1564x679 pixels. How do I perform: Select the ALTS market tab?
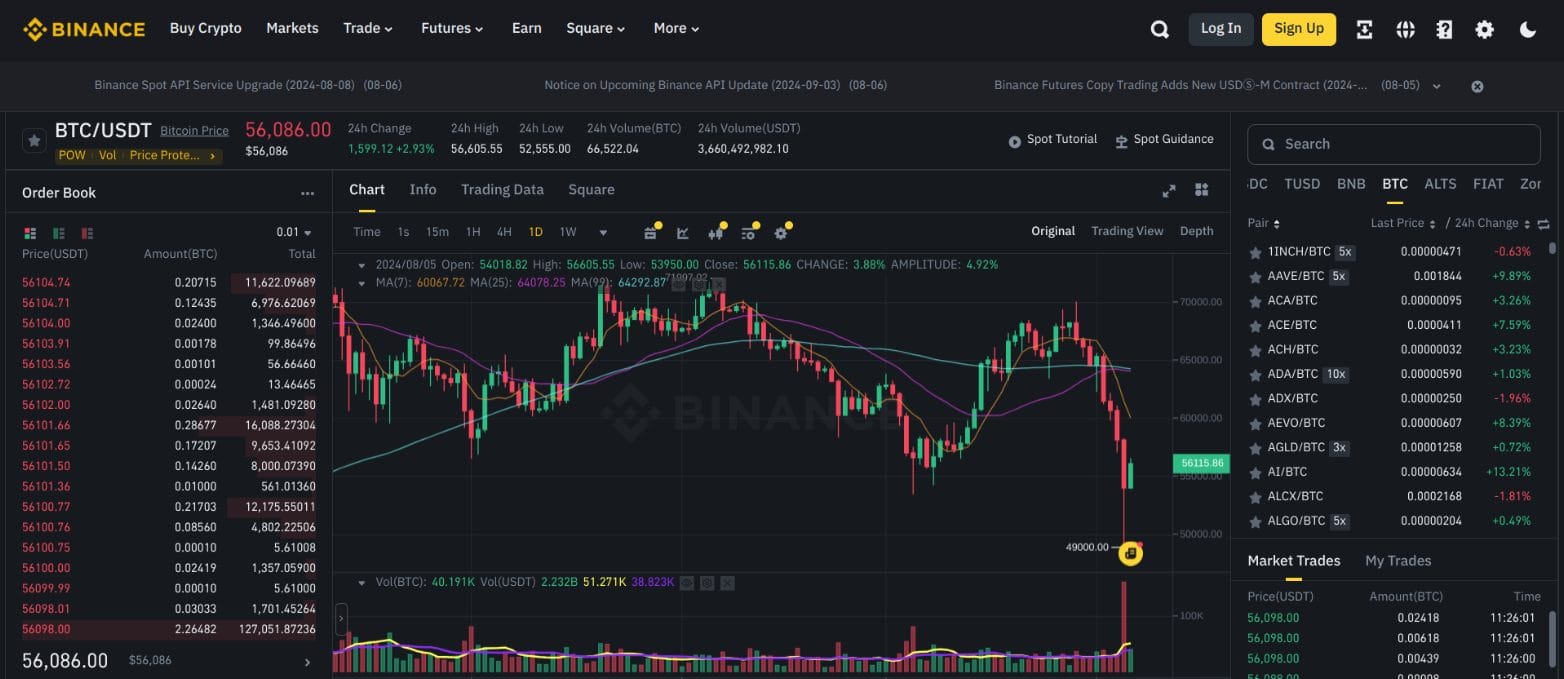pos(1440,184)
